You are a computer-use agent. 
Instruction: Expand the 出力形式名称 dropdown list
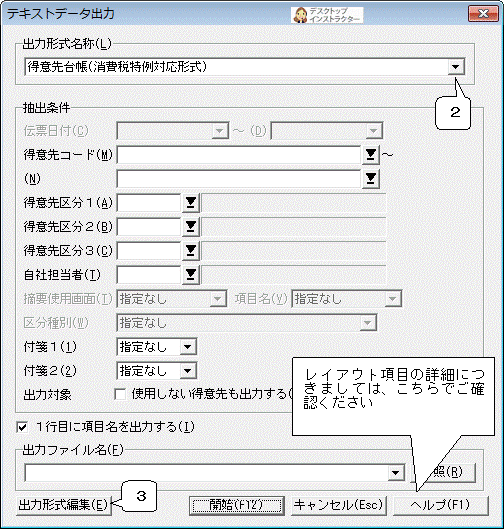point(456,66)
